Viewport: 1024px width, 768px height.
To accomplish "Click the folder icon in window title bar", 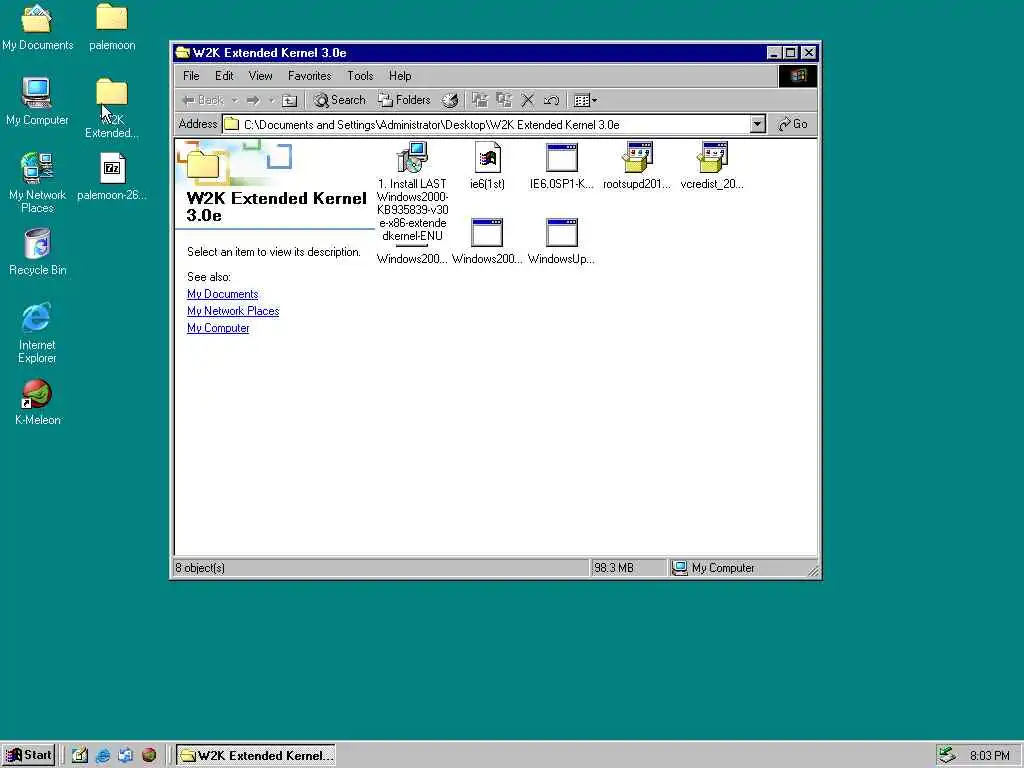I will coord(183,53).
